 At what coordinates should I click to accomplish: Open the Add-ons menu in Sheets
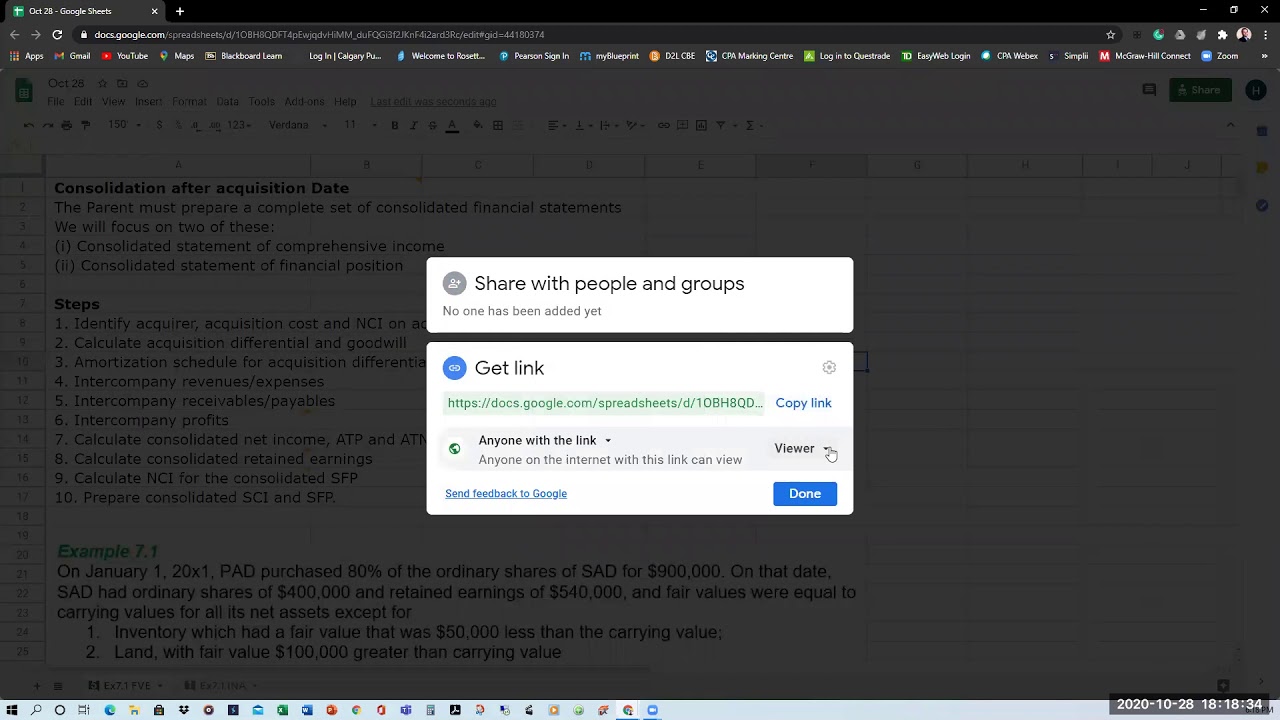coord(304,102)
